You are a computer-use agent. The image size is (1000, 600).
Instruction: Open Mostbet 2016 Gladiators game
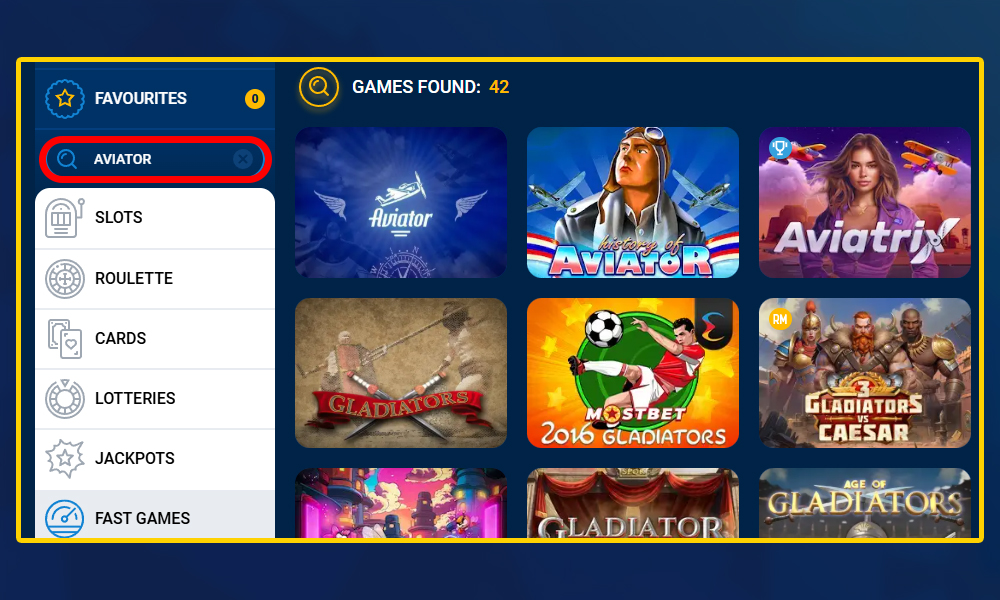pyautogui.click(x=633, y=373)
